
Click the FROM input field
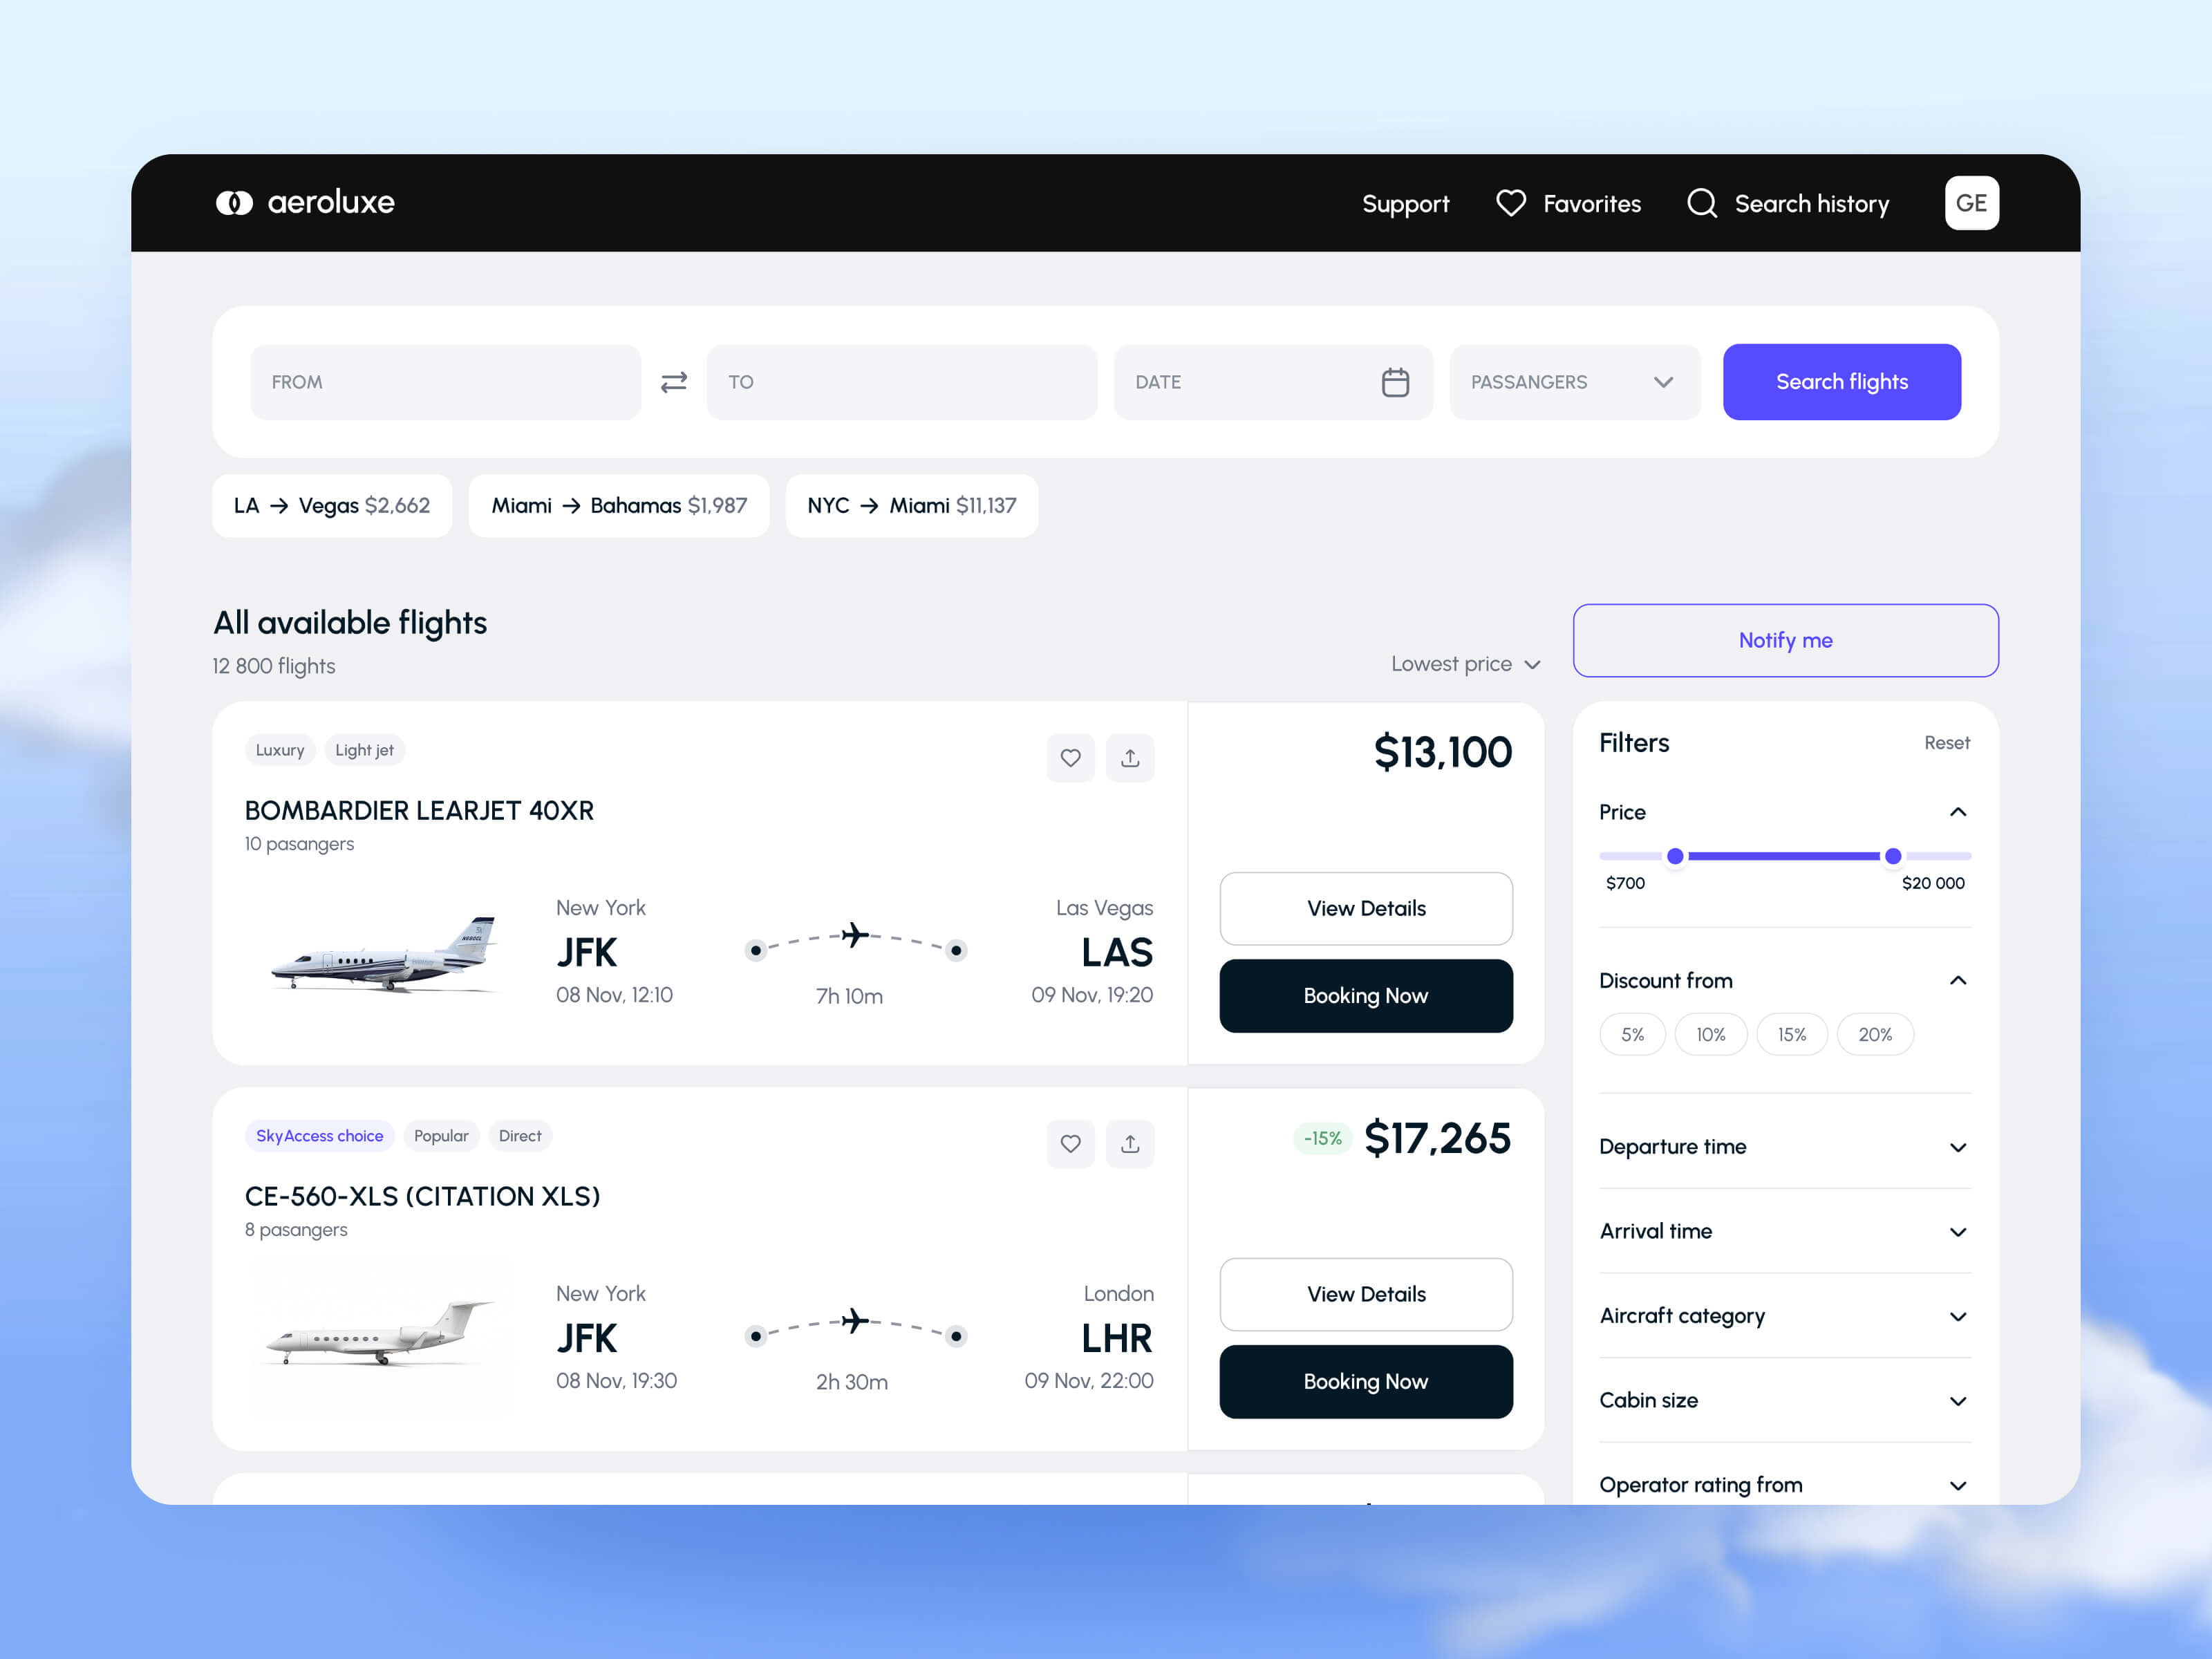tap(445, 382)
